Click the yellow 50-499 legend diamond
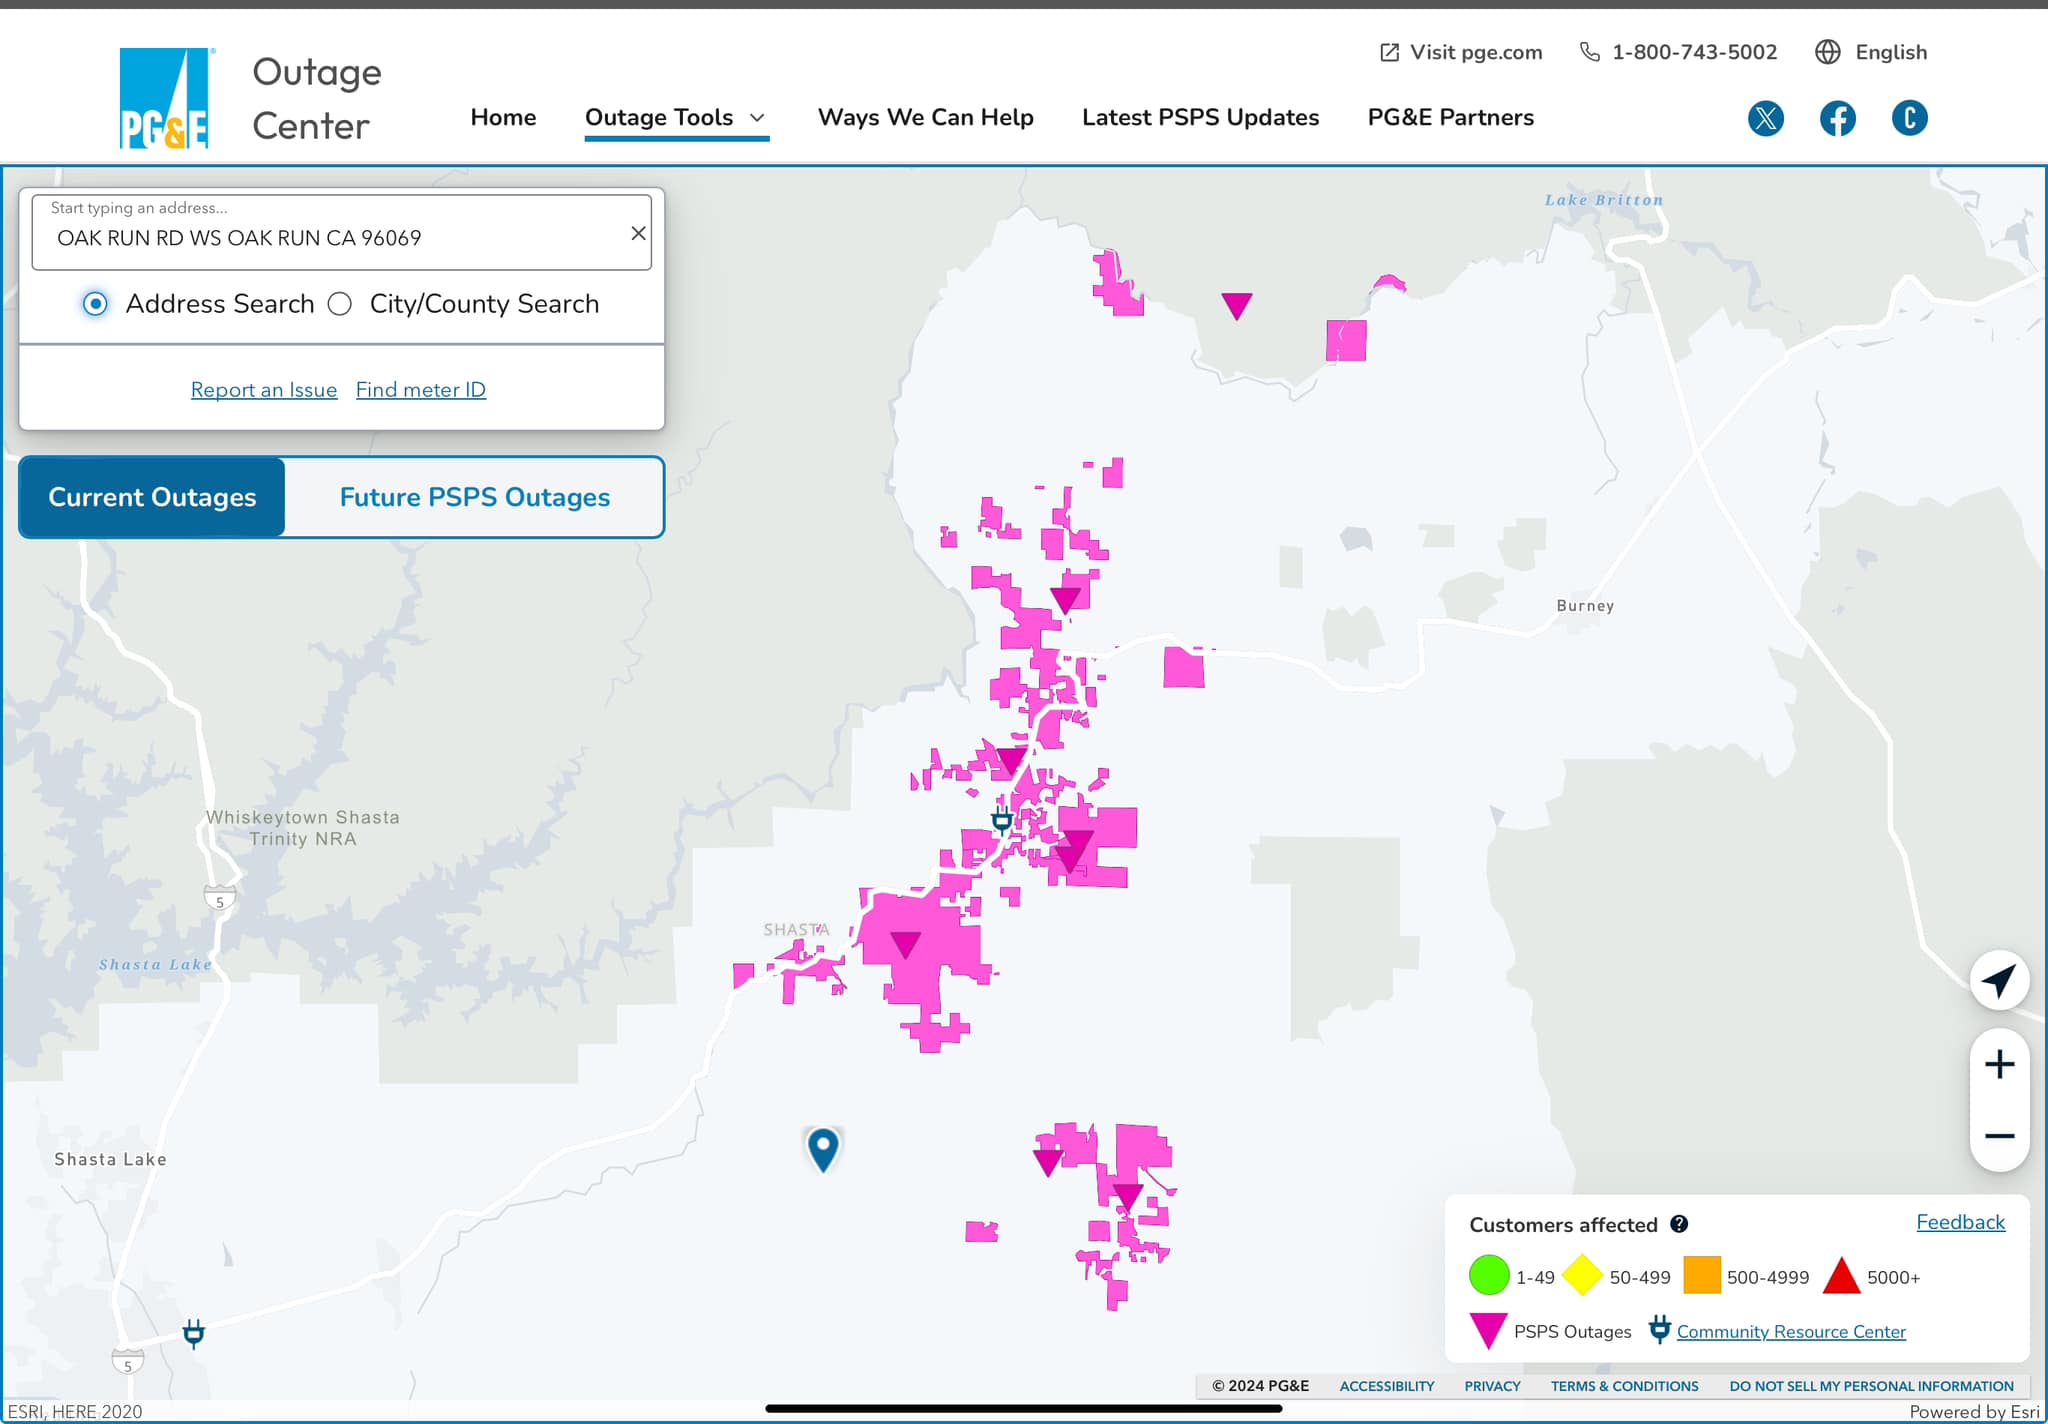Screen dimensions: 2048x1424 point(1582,1276)
